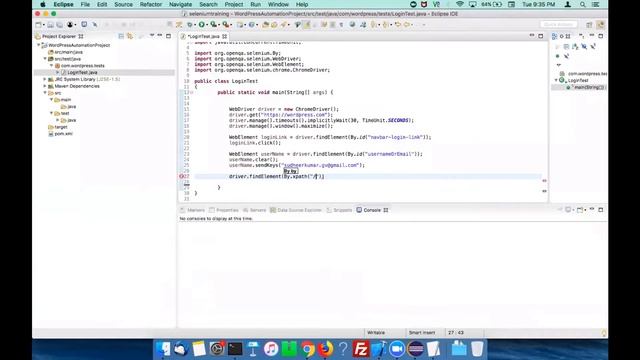The height and width of the screenshot is (360, 640).
Task: Click the Debug bug toolbar icon
Action: pos(190,24)
